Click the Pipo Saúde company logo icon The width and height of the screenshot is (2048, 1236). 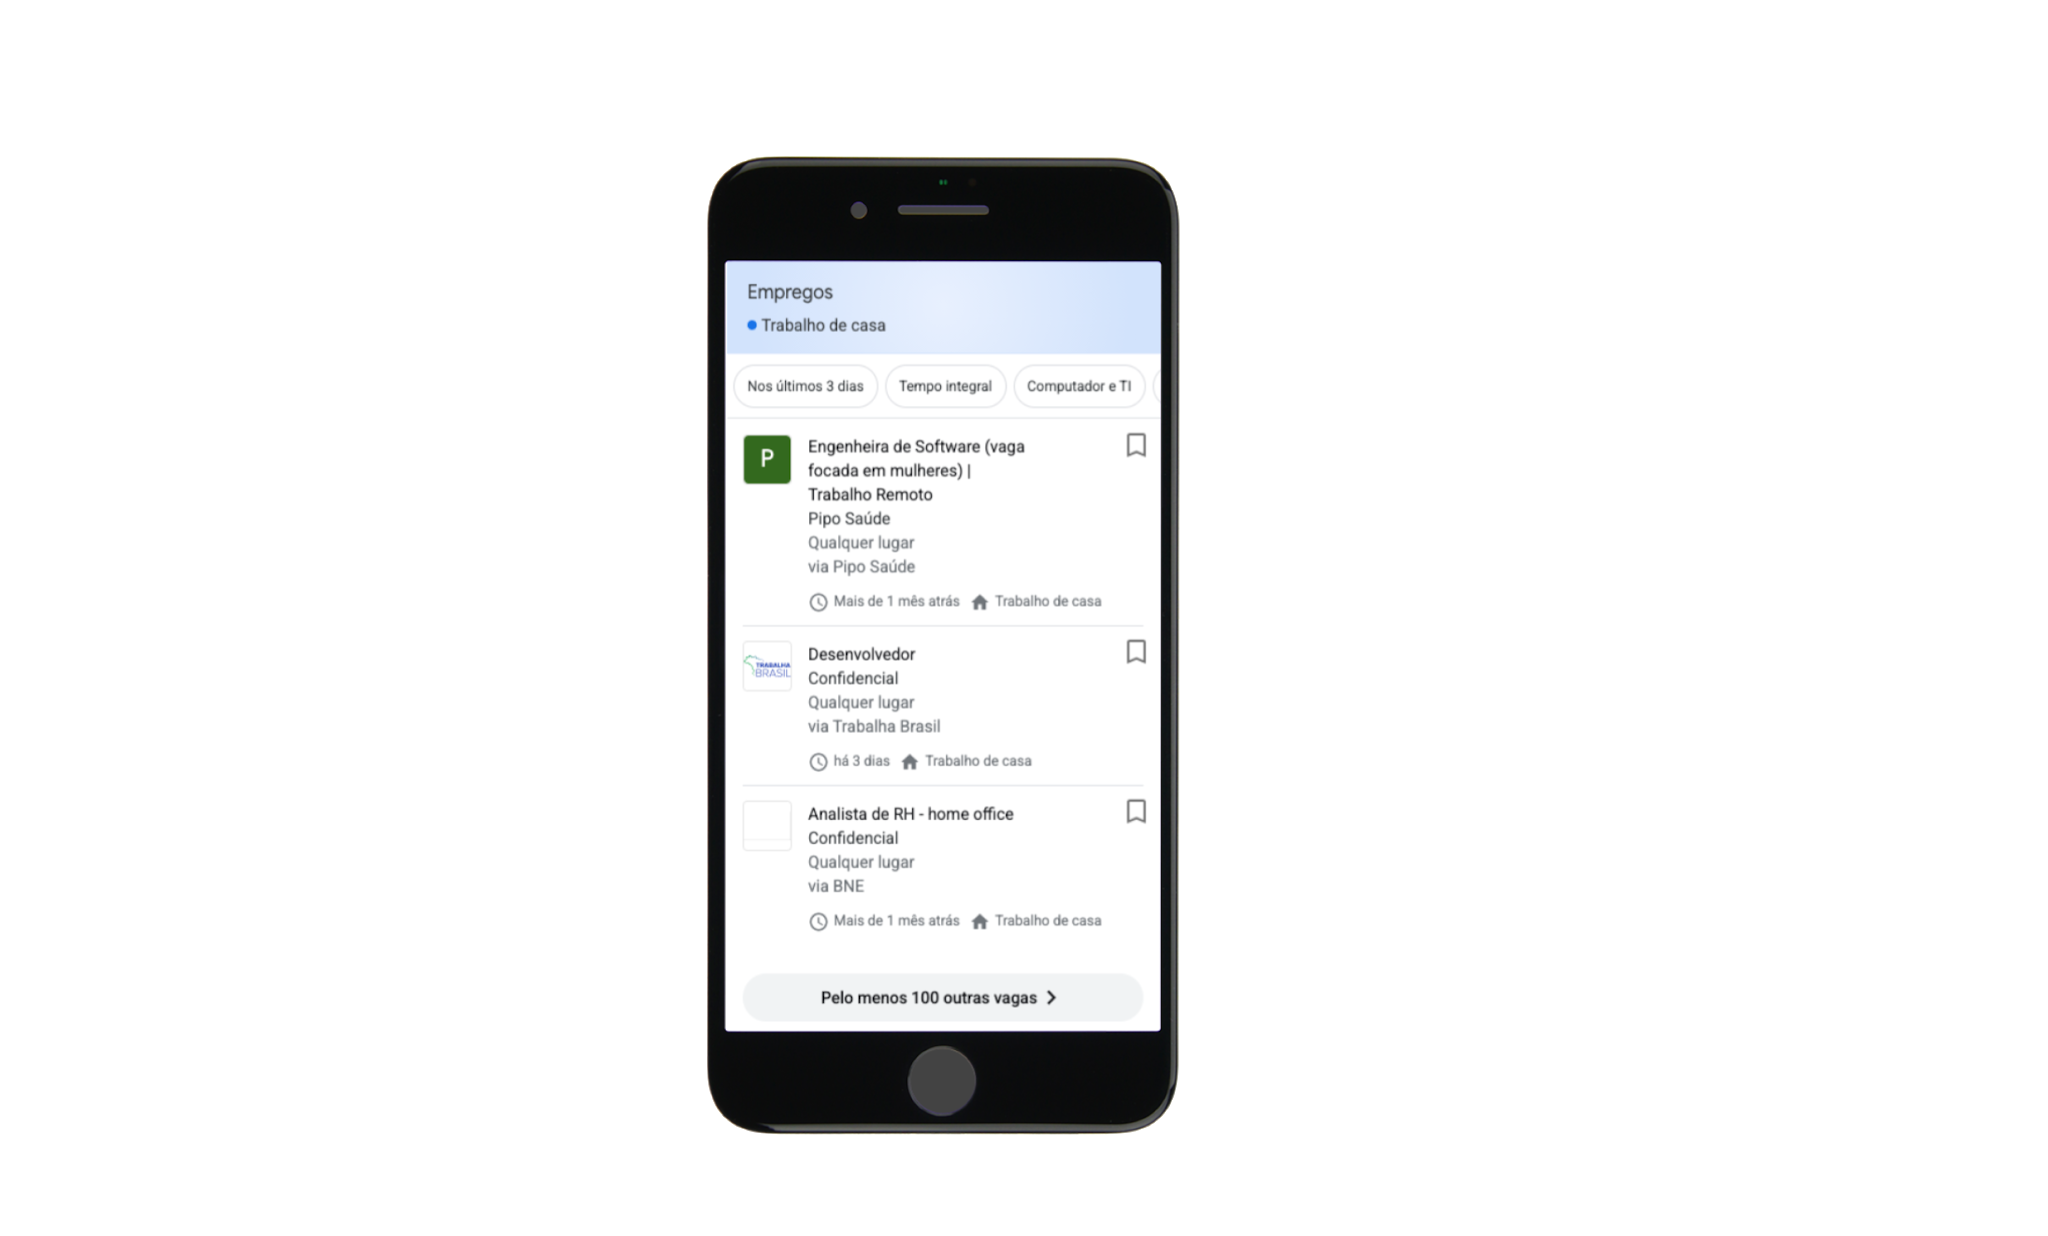click(x=768, y=458)
